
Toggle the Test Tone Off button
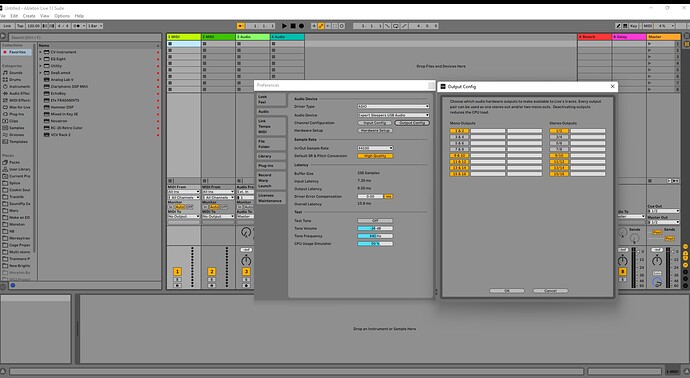pyautogui.click(x=375, y=221)
